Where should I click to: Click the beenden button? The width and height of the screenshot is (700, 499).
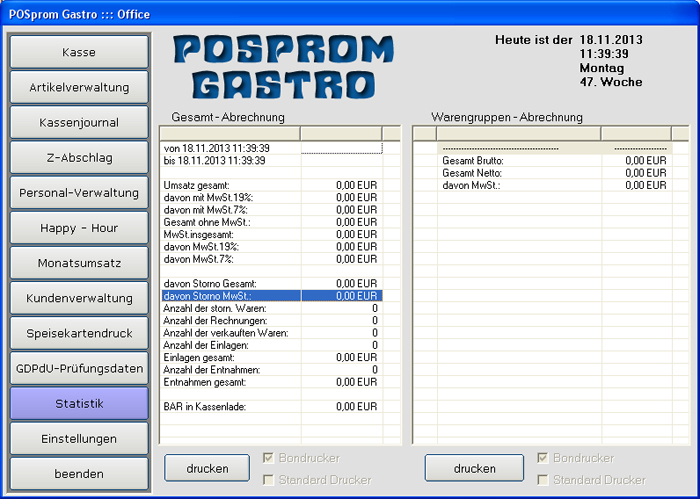(79, 474)
